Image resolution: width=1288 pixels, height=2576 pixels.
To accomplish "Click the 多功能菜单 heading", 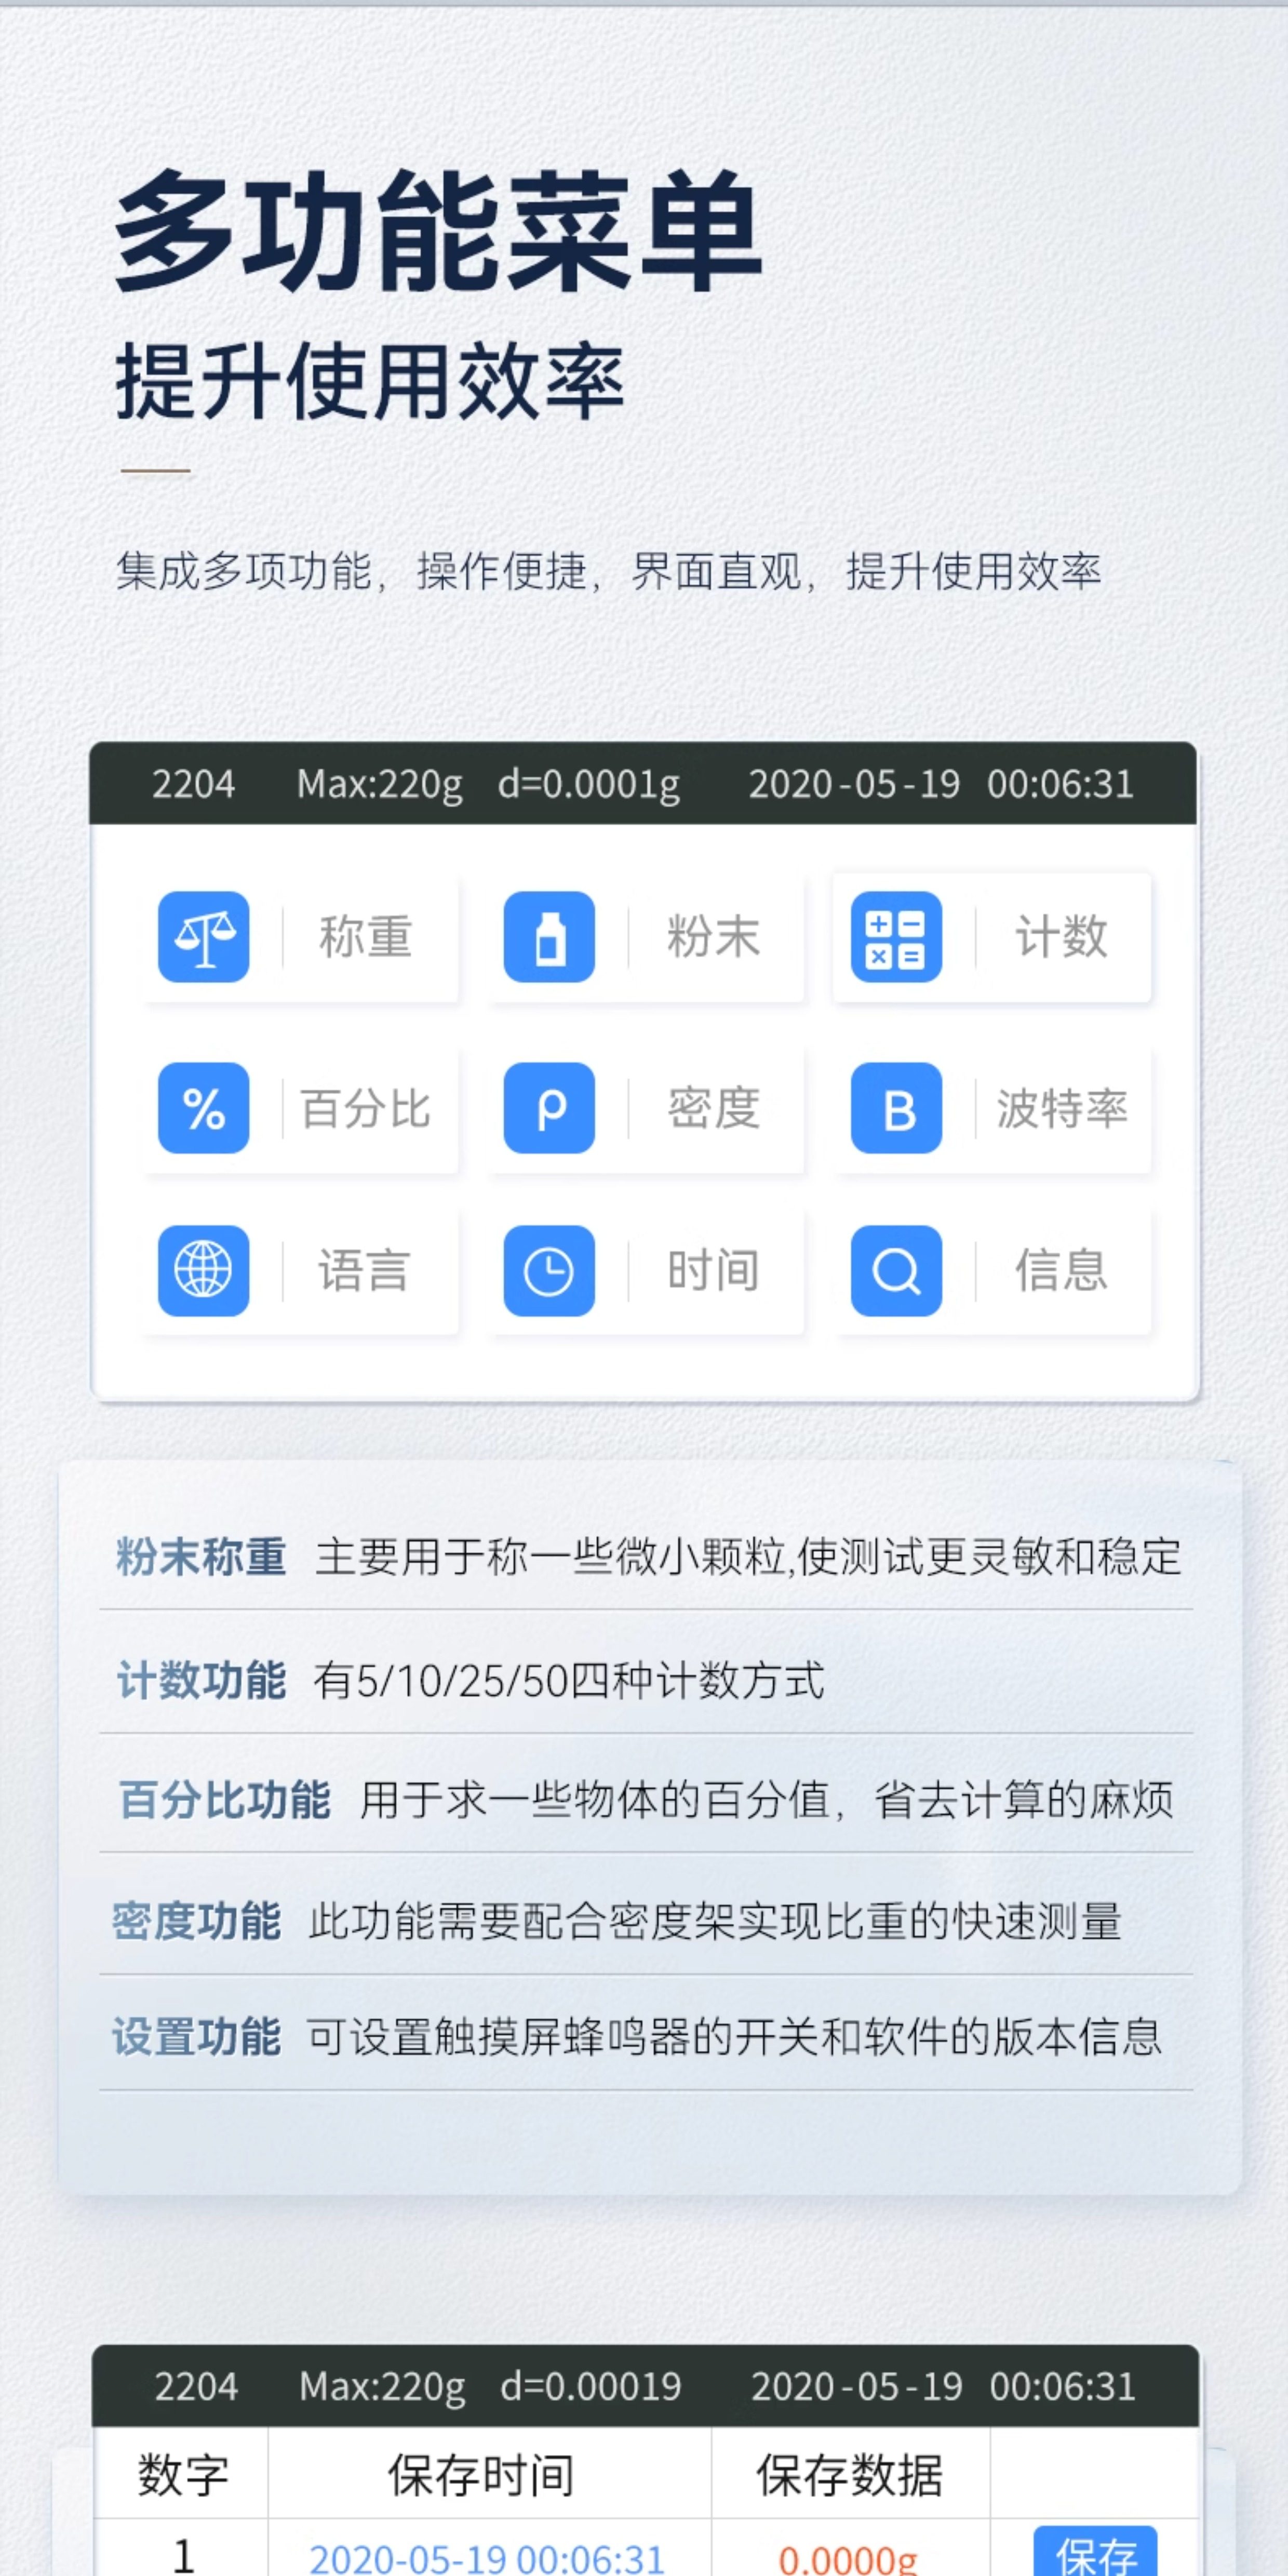I will tap(439, 231).
